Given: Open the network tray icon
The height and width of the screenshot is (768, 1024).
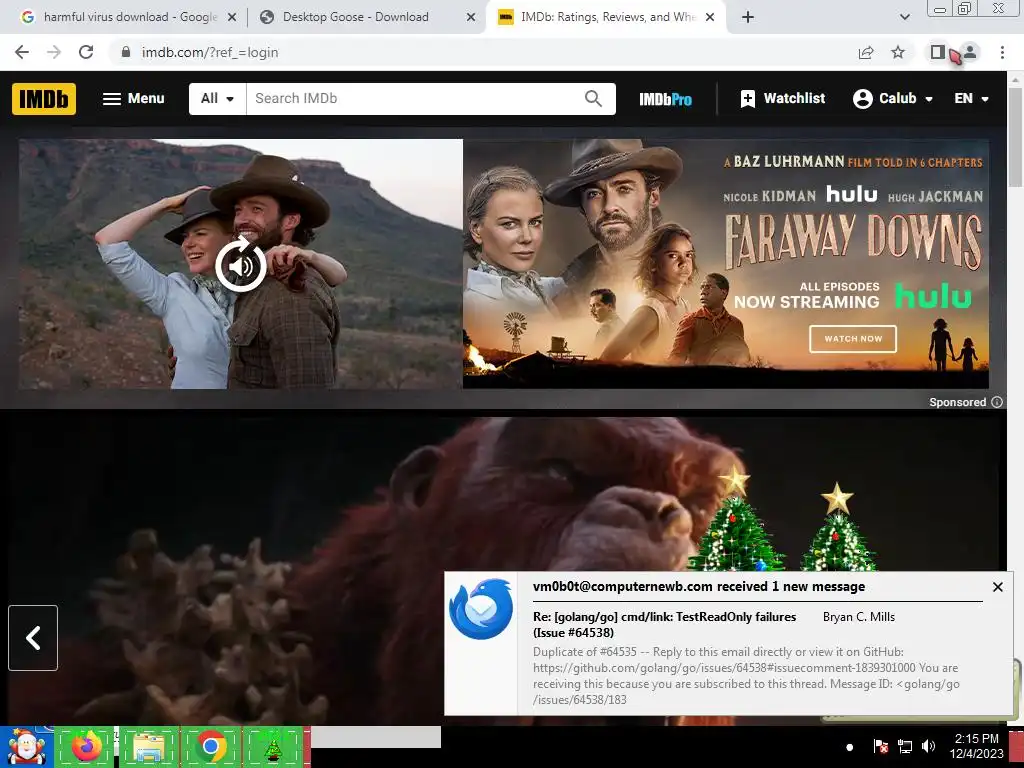Looking at the screenshot, I should pyautogui.click(x=904, y=746).
